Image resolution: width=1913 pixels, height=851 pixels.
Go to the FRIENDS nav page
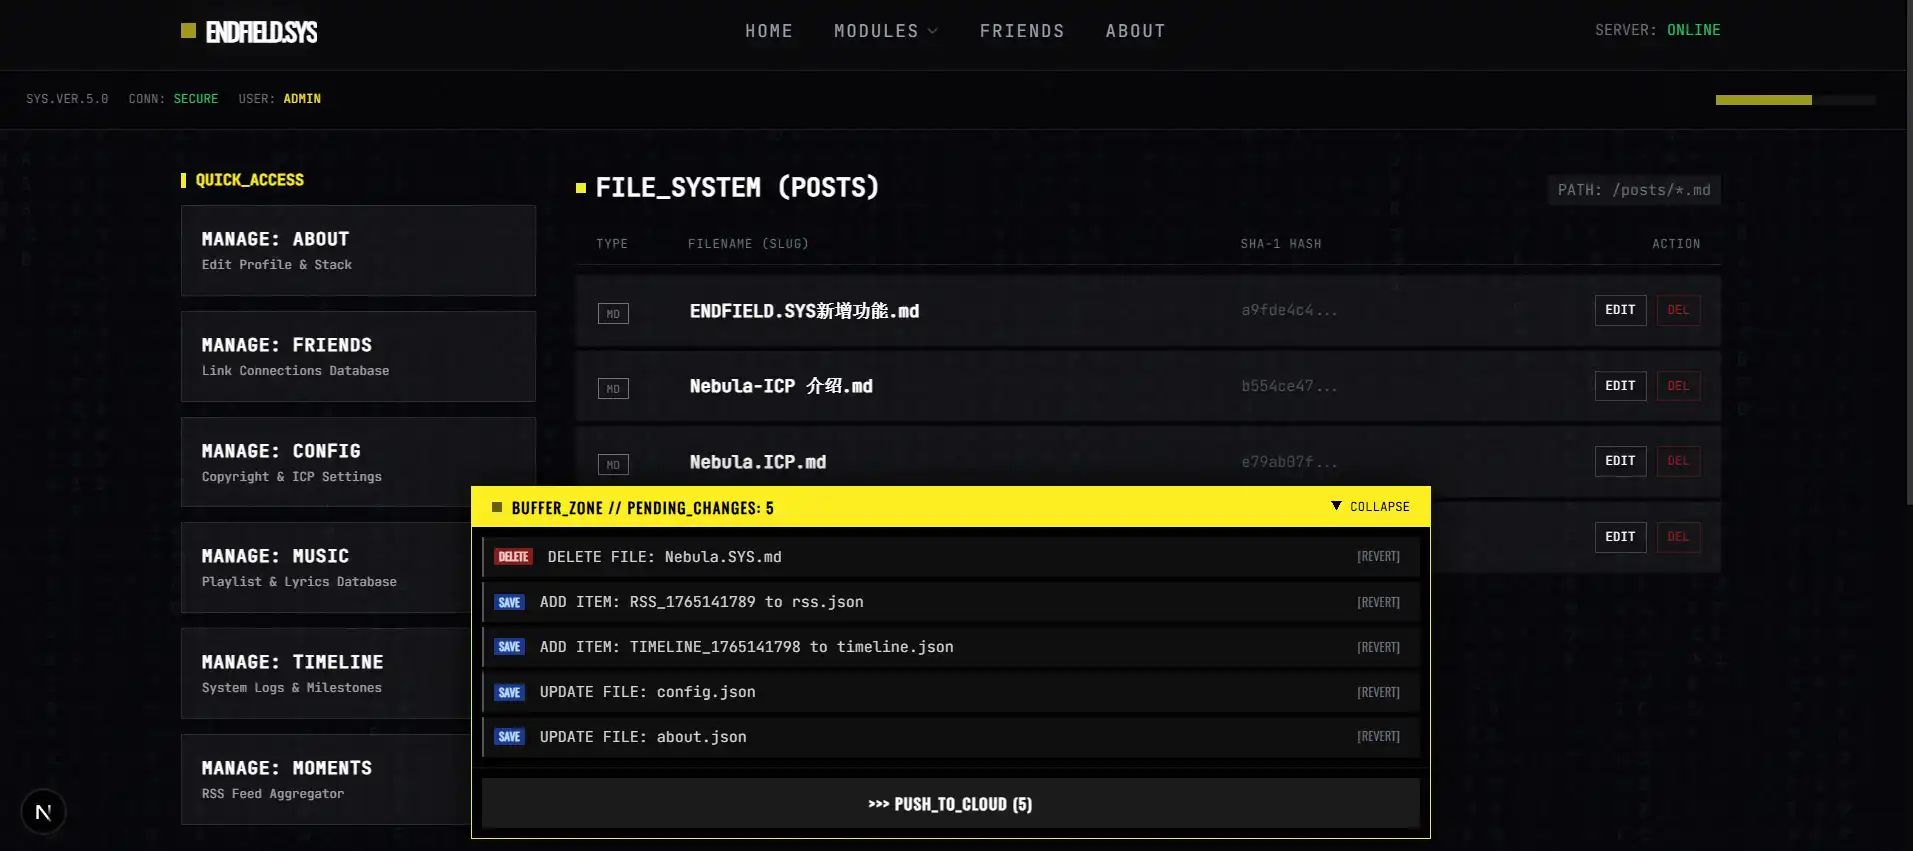point(1021,31)
